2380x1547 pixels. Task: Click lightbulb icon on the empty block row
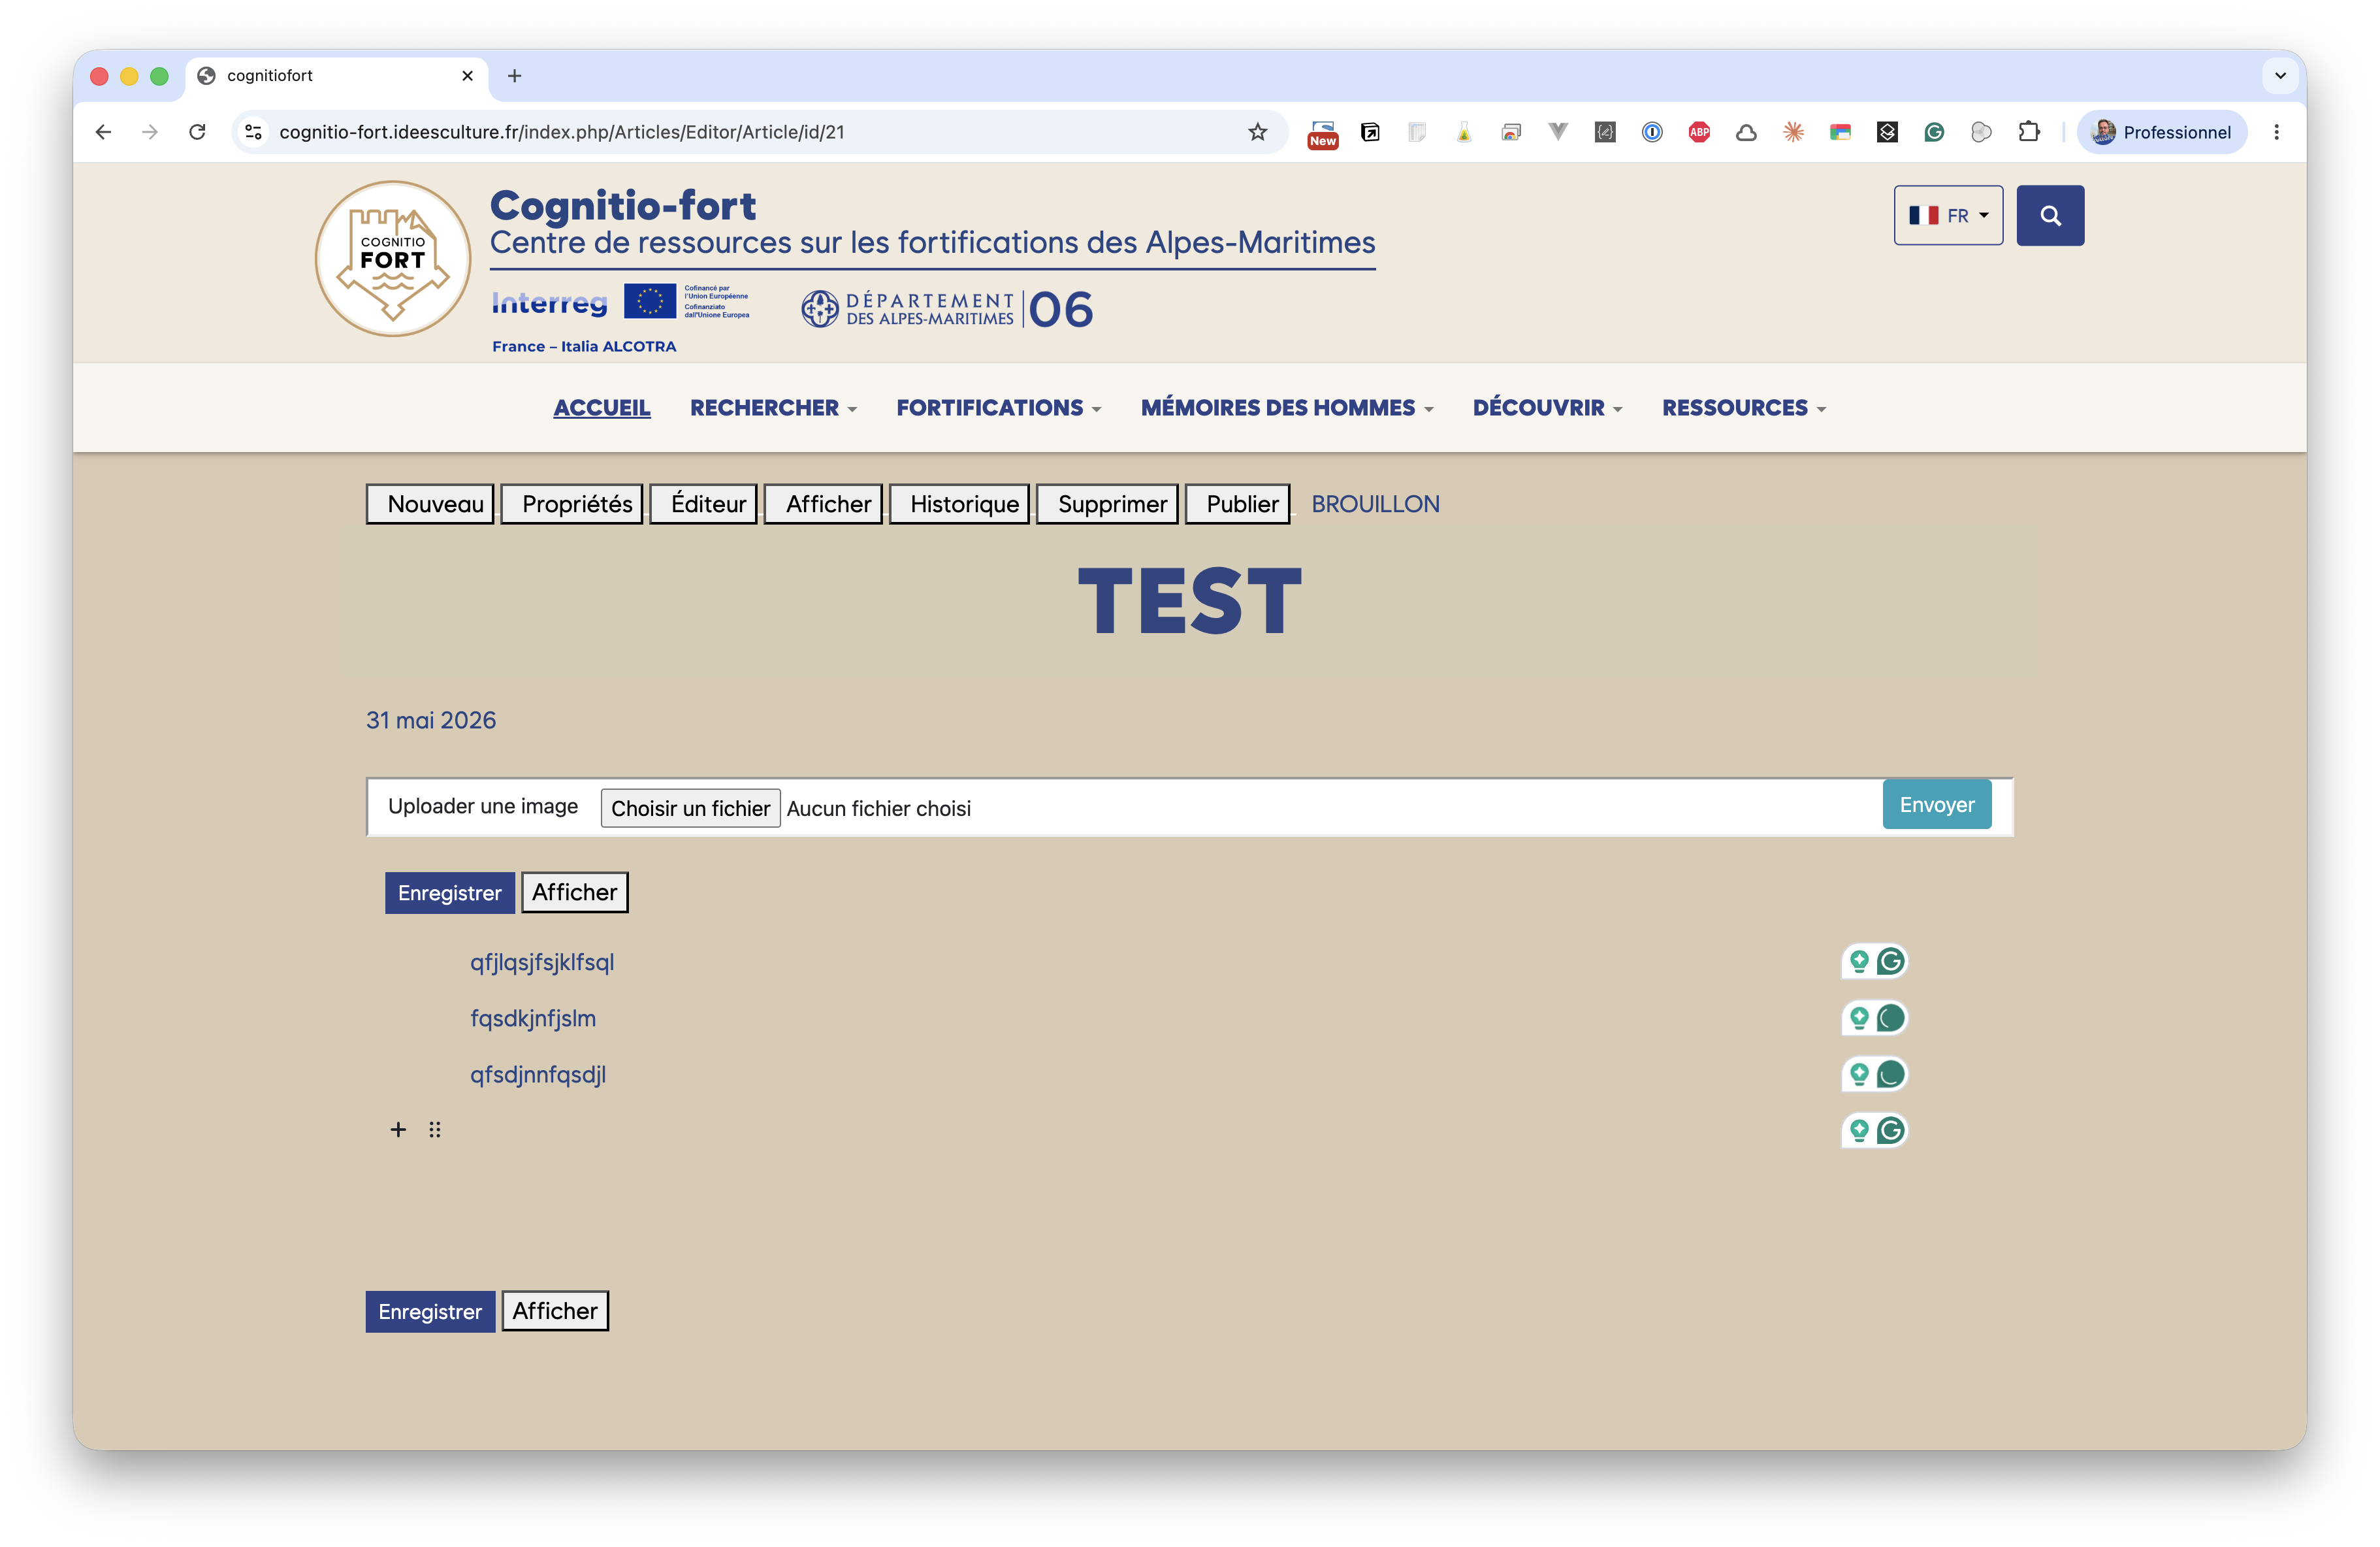point(1859,1130)
